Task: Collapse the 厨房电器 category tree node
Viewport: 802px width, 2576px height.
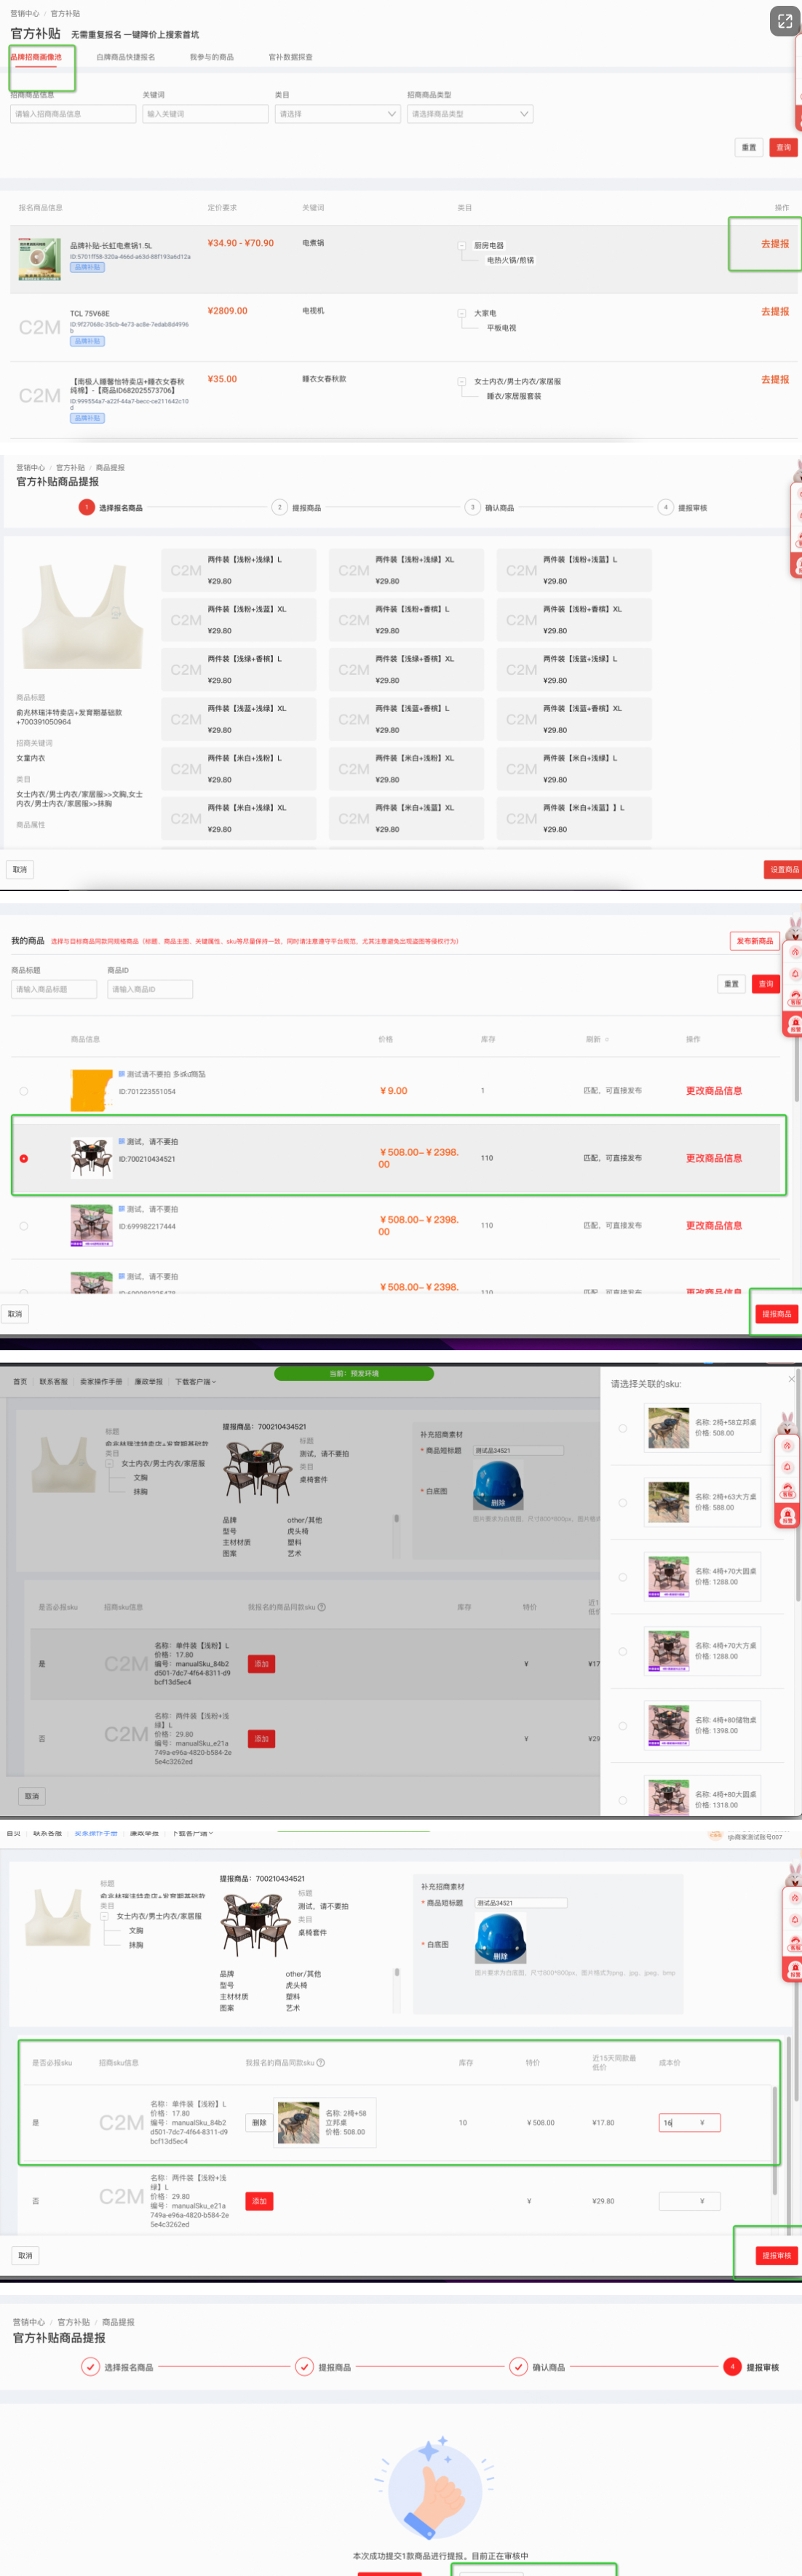Action: tap(462, 245)
